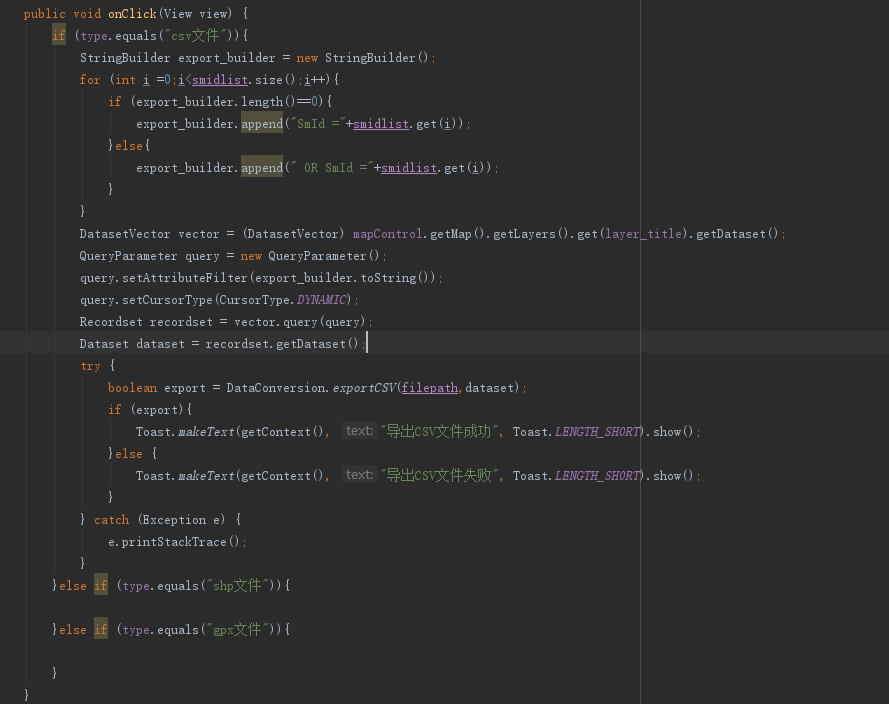Place cursor on StringBuilder export_builder declaration

(x=177, y=58)
